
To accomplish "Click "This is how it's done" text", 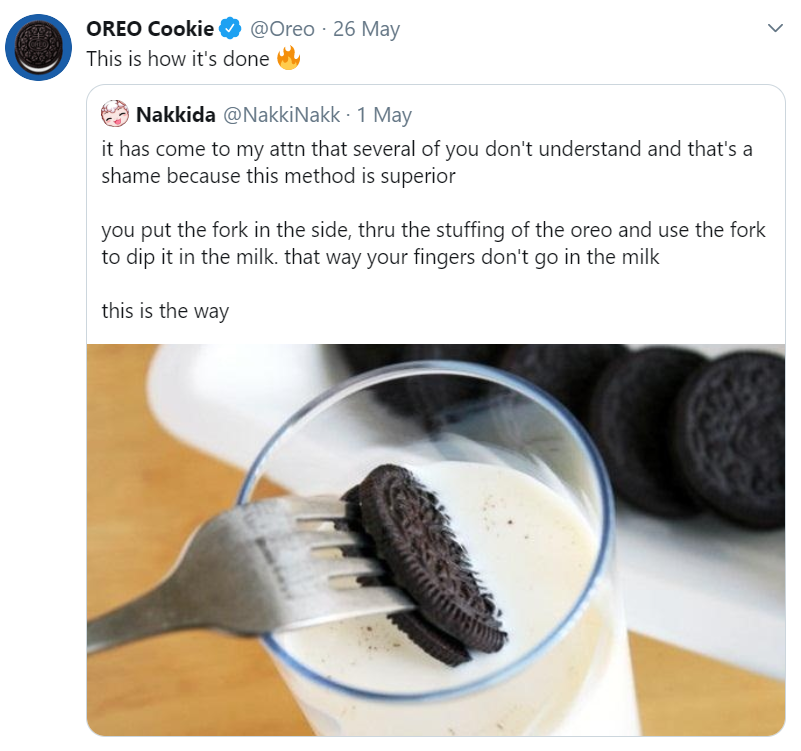I will click(178, 59).
